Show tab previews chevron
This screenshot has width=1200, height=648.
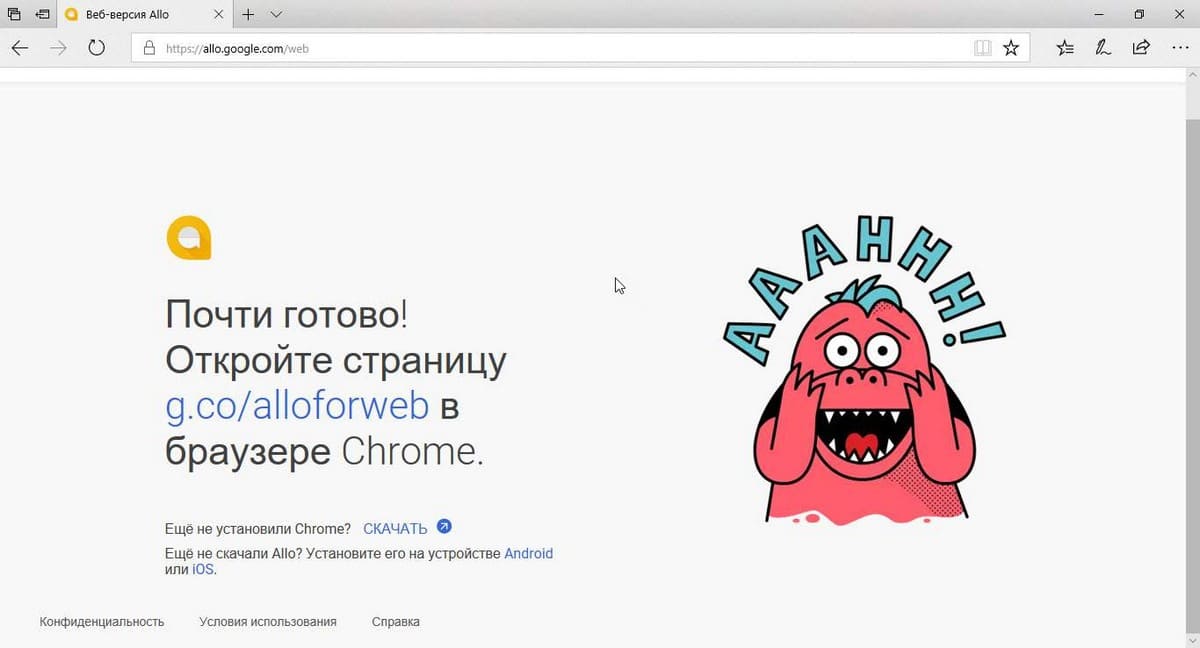pyautogui.click(x=277, y=14)
